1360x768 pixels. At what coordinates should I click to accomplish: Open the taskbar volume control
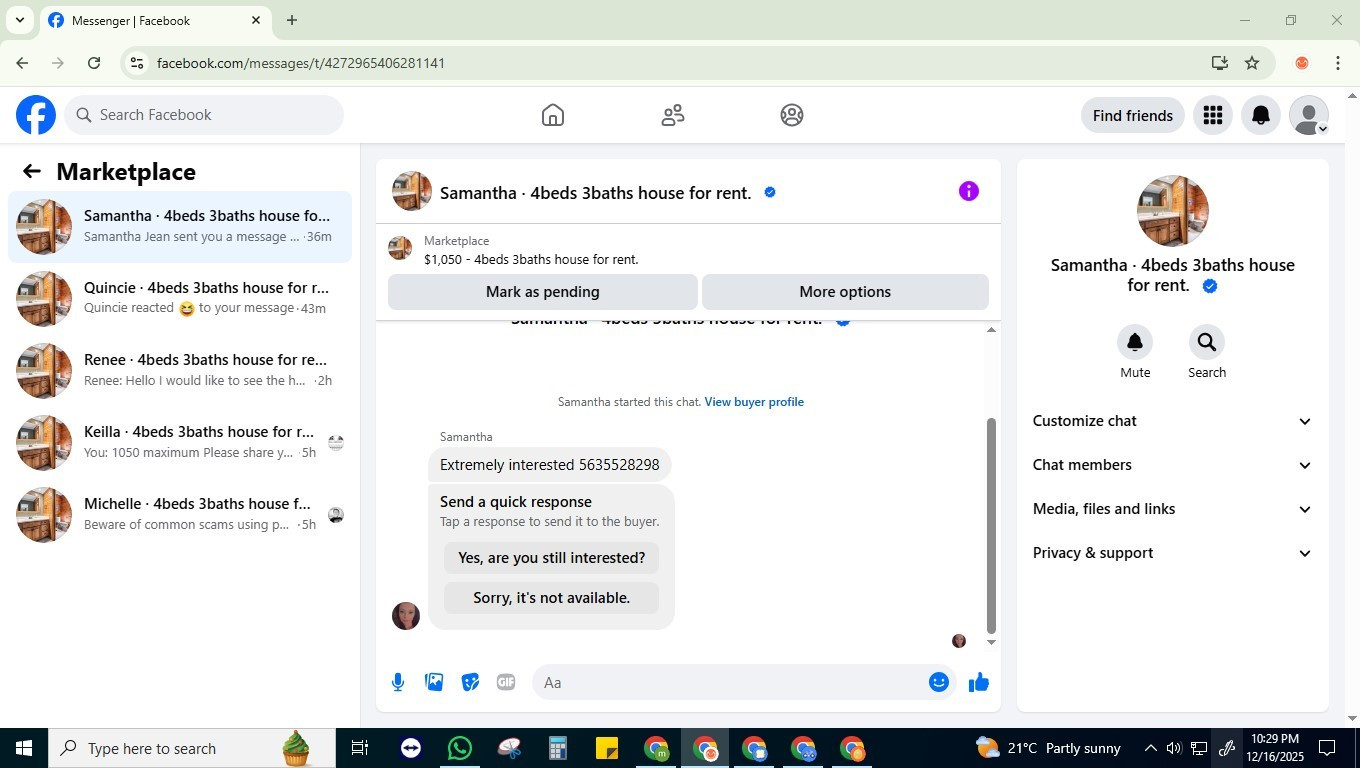pyautogui.click(x=1174, y=748)
